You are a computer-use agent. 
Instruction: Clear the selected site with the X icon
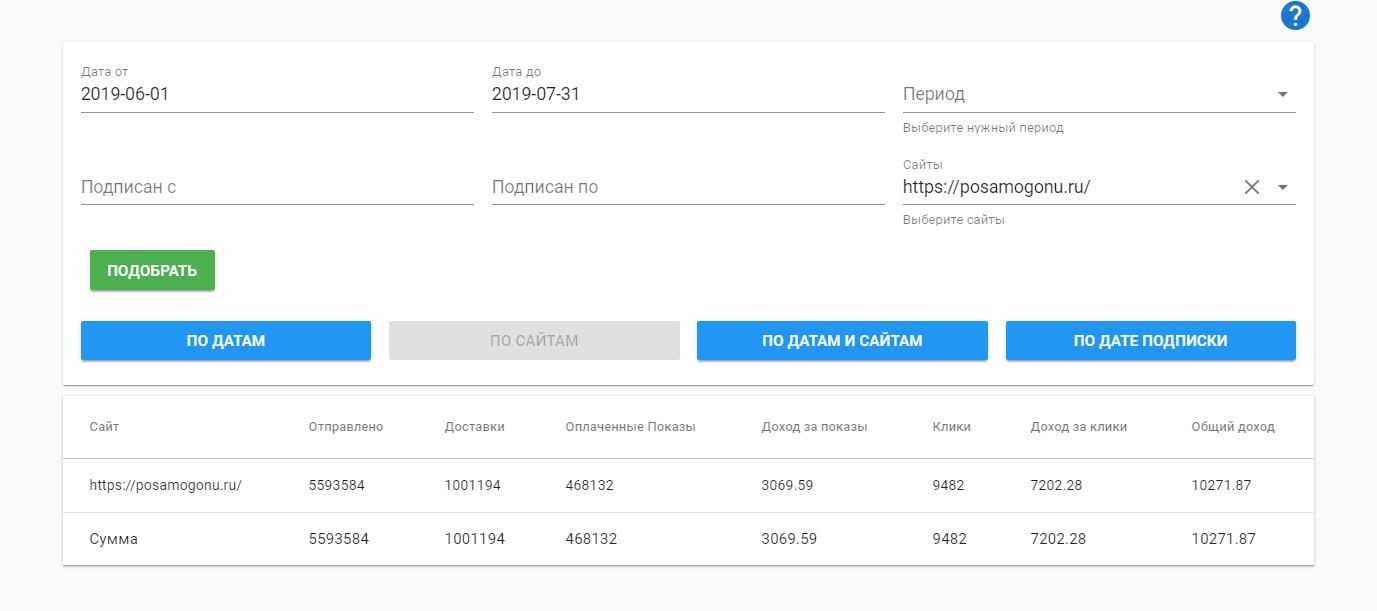pyautogui.click(x=1251, y=187)
